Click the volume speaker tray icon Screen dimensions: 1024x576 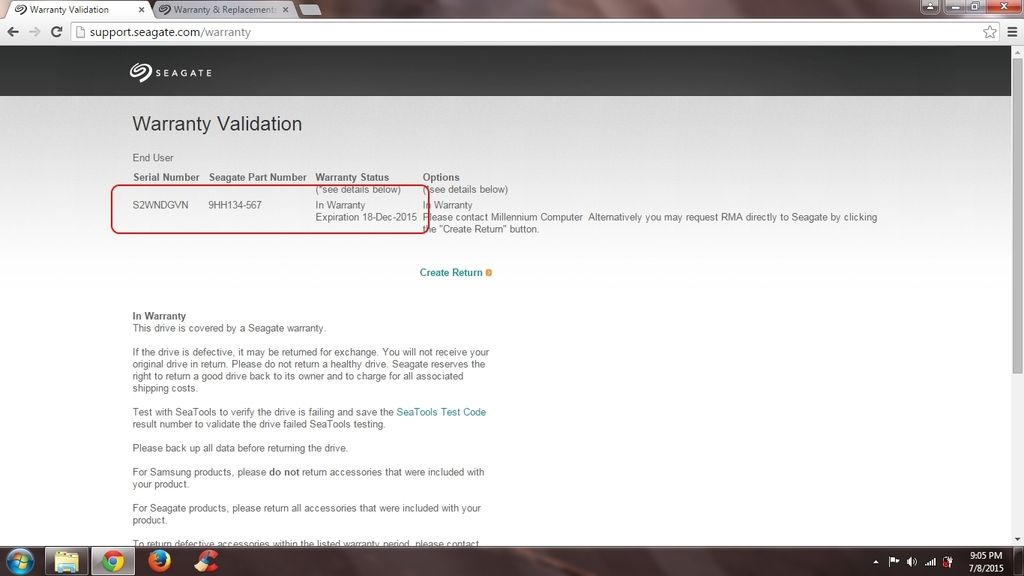click(912, 562)
